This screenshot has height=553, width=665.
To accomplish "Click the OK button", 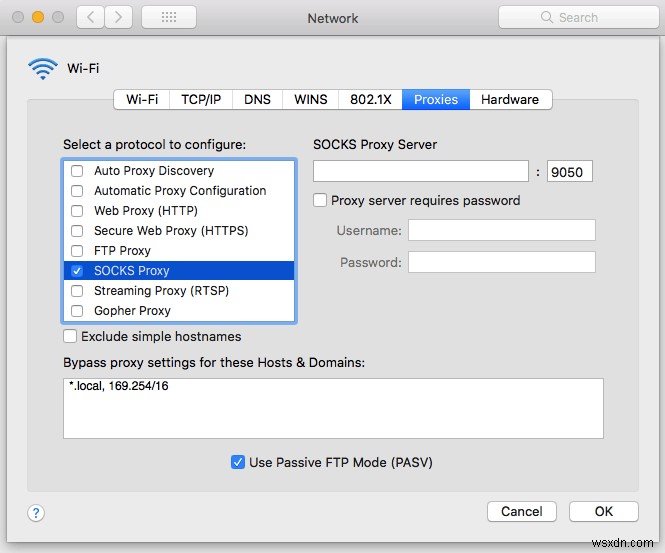I will click(604, 511).
